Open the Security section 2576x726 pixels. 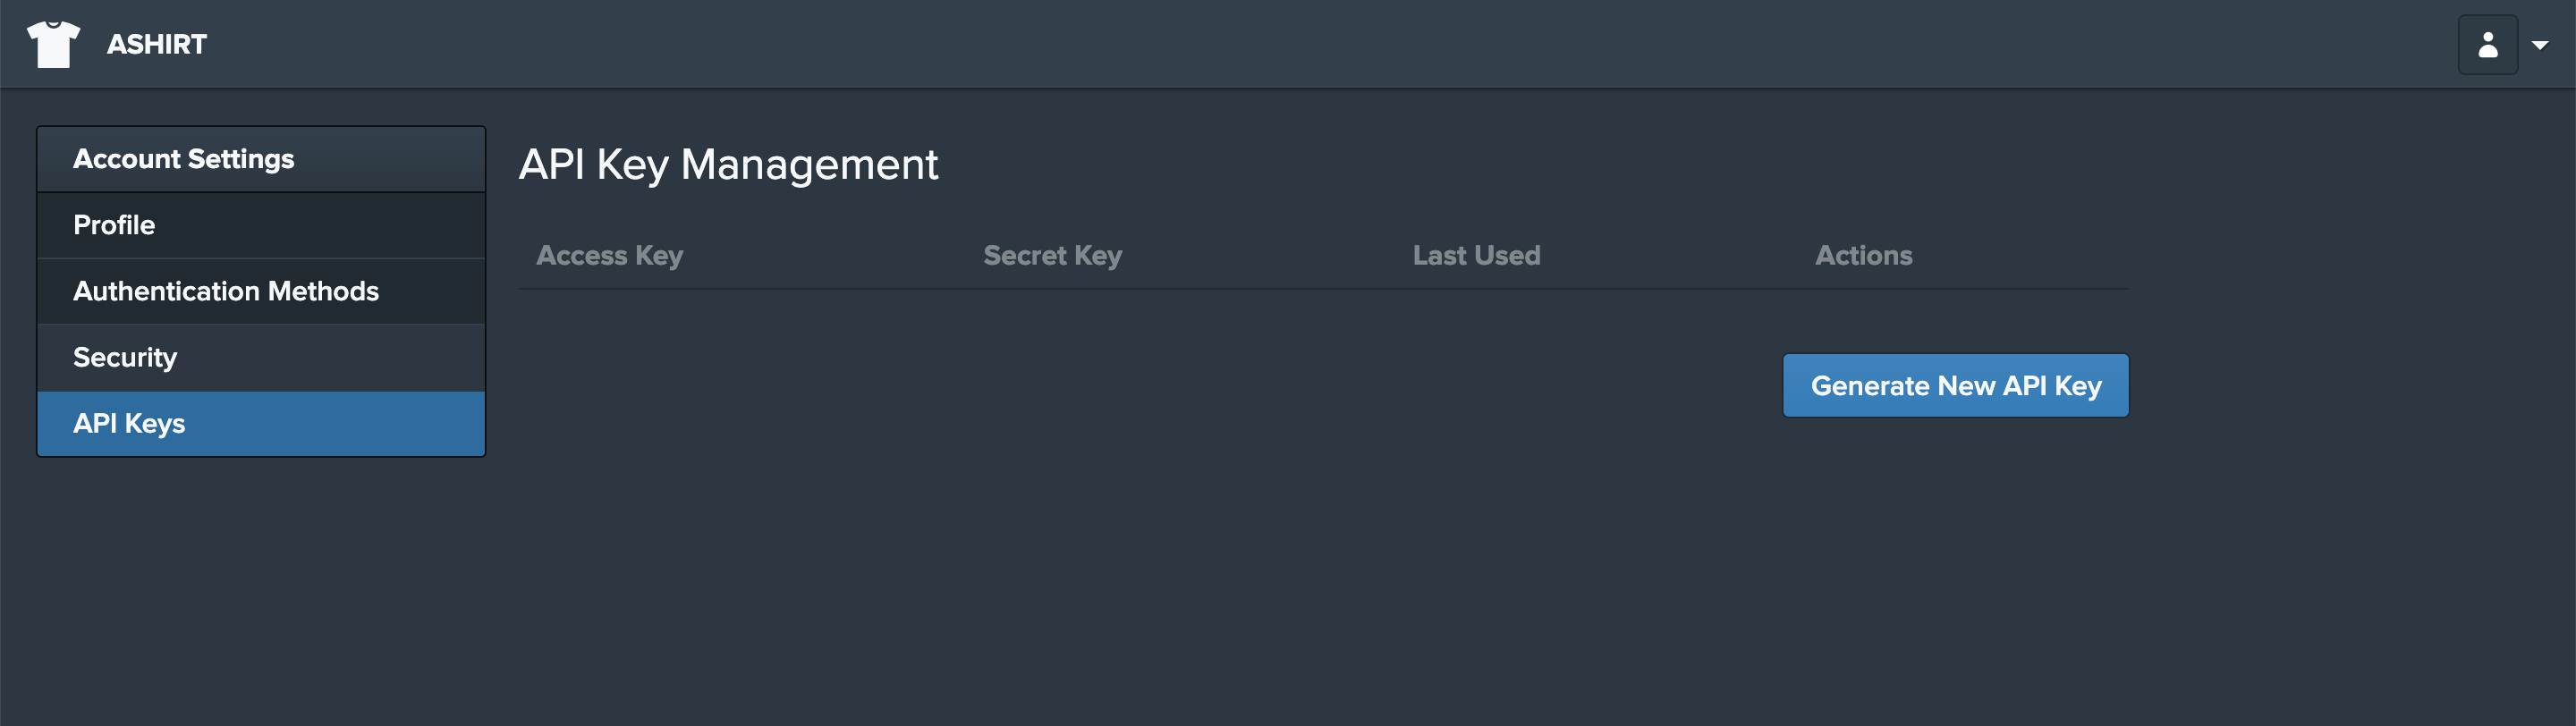pos(124,356)
